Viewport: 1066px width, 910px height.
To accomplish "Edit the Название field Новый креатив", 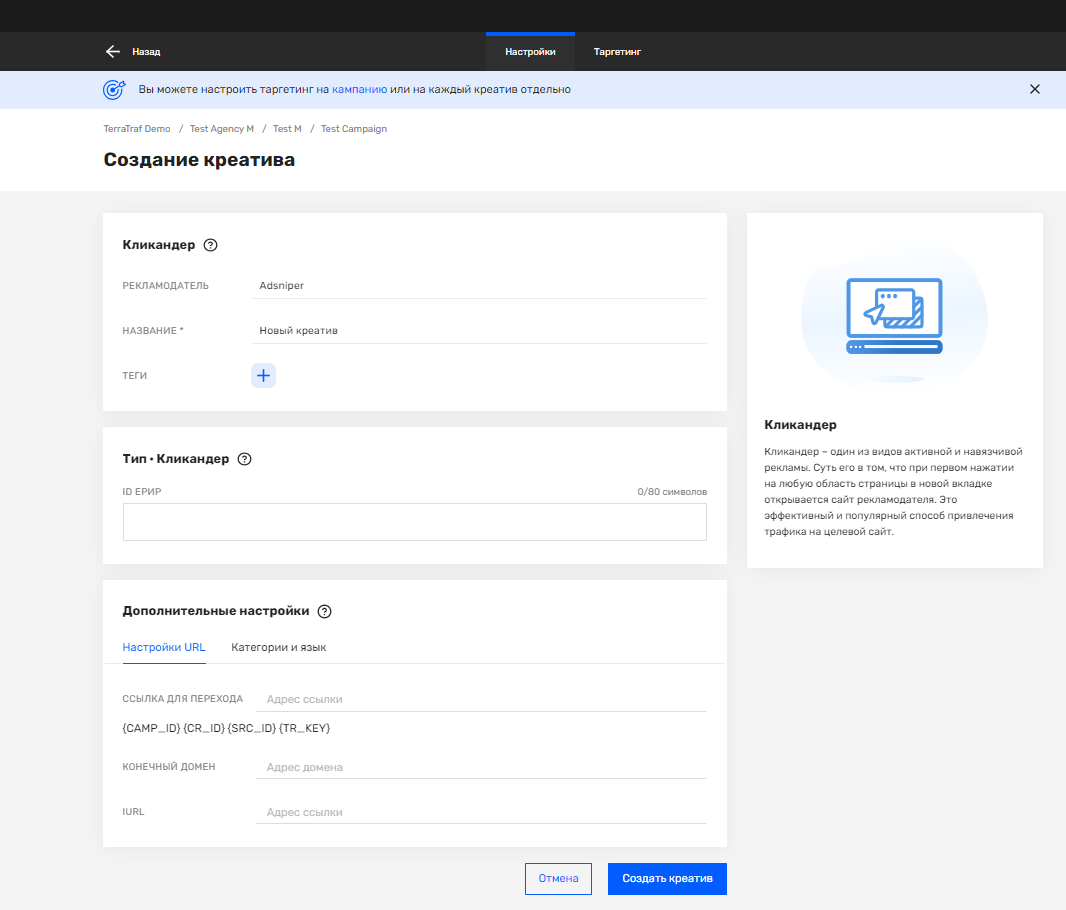I will tap(479, 330).
